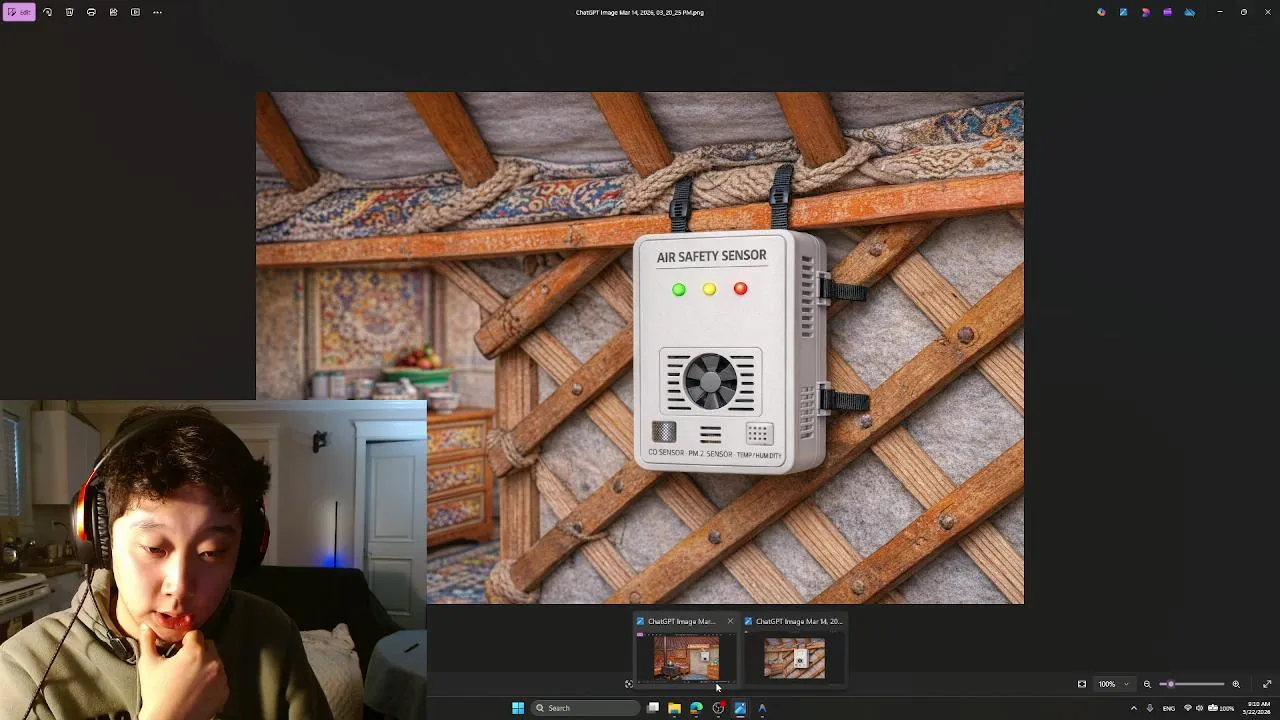Open the three-dot See more menu

coord(157,12)
